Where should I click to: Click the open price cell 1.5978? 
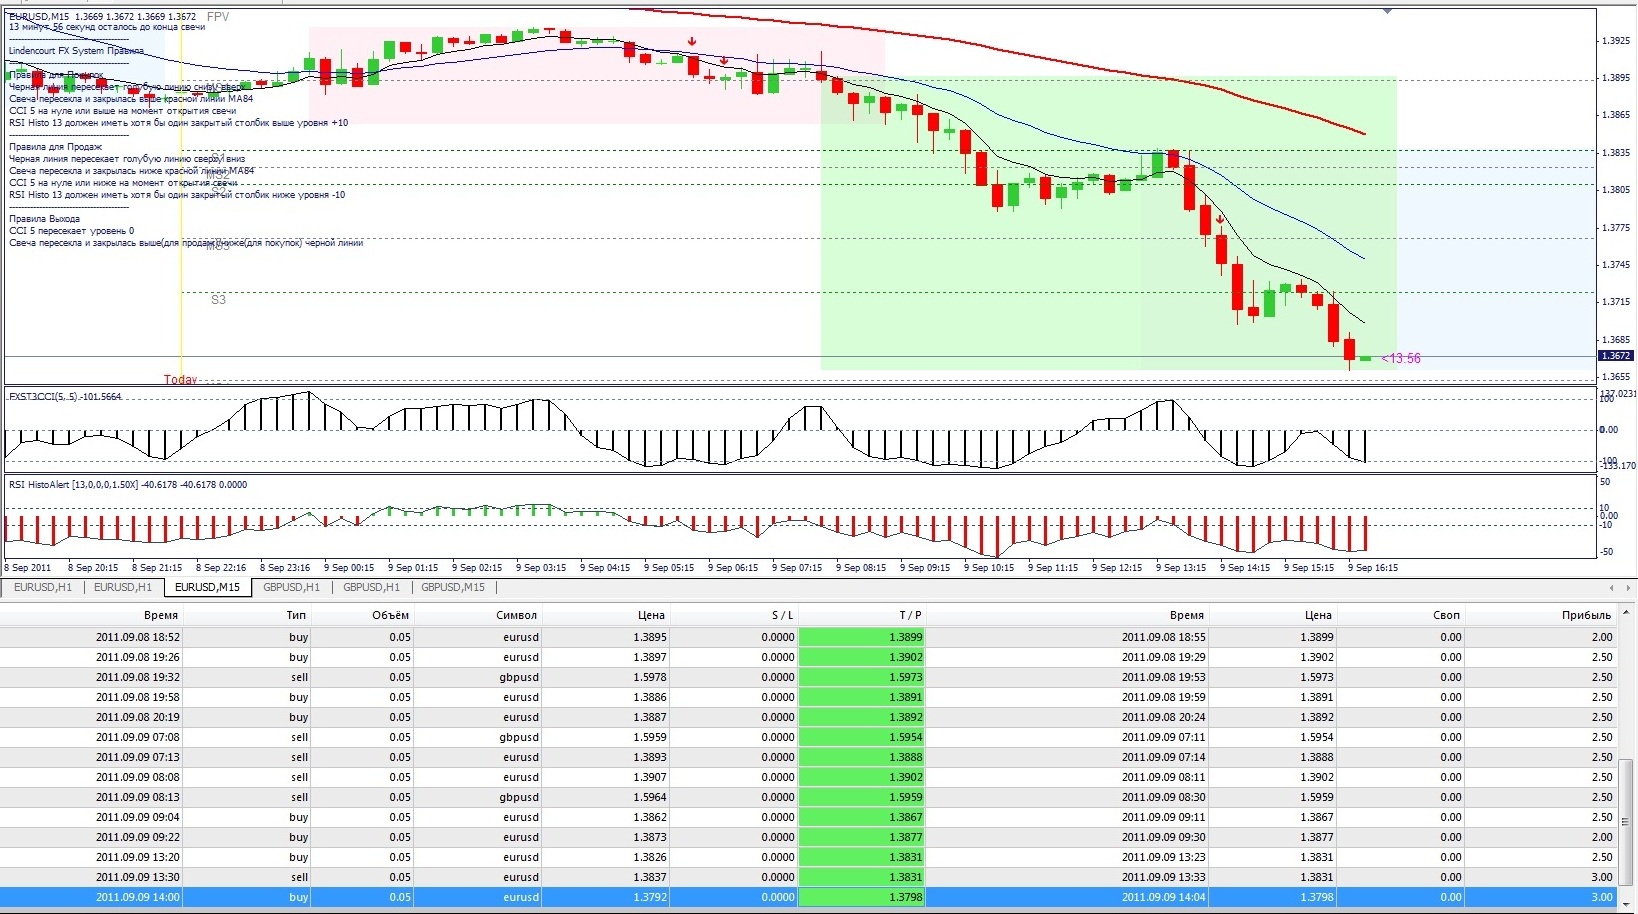tap(650, 677)
